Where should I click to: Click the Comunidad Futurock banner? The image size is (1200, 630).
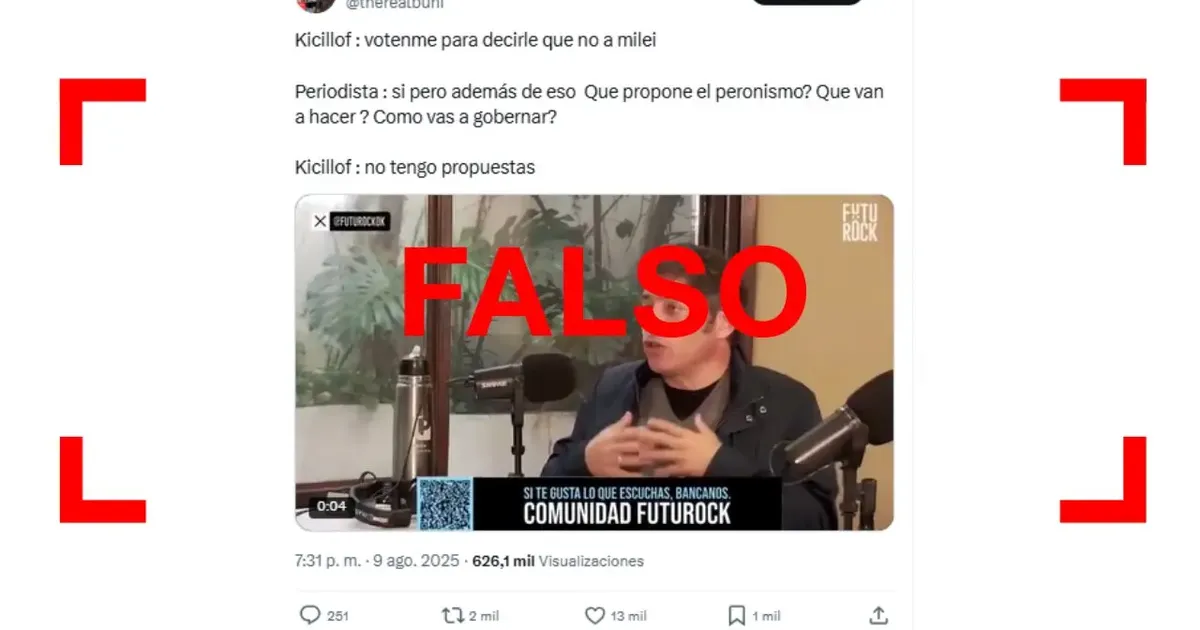[627, 503]
